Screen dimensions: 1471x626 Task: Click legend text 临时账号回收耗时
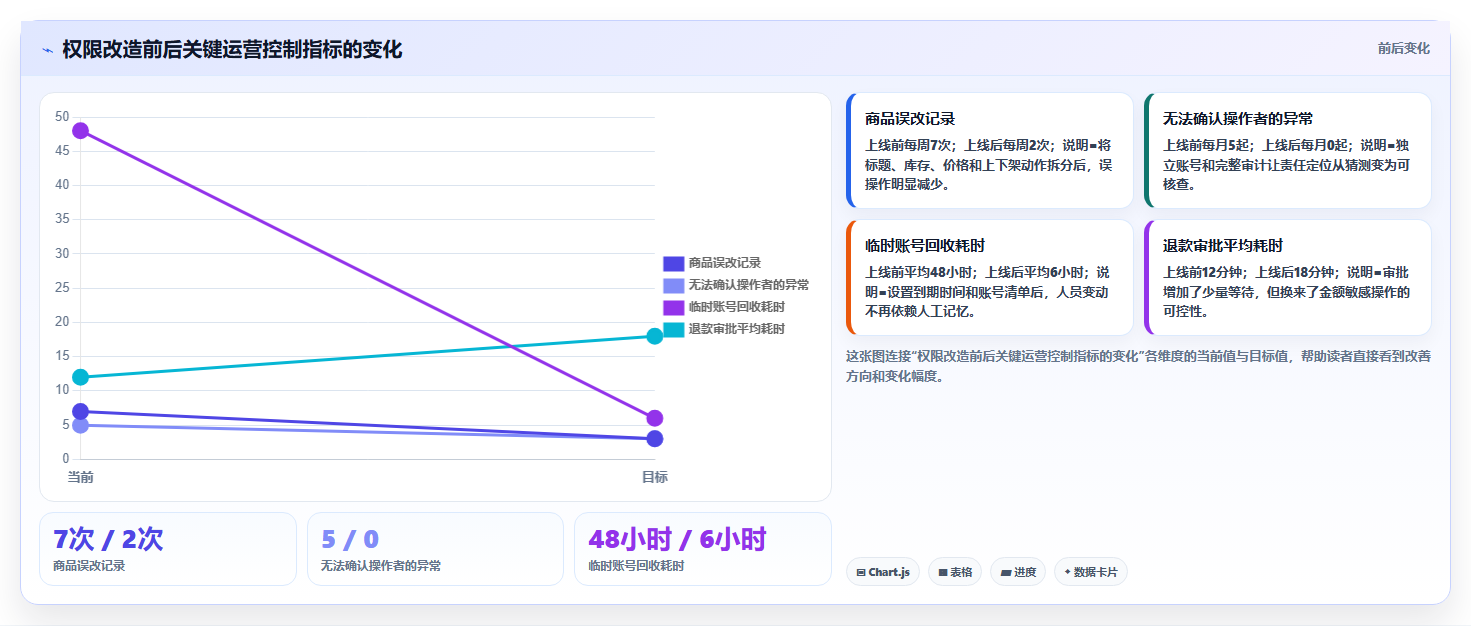[x=737, y=307]
